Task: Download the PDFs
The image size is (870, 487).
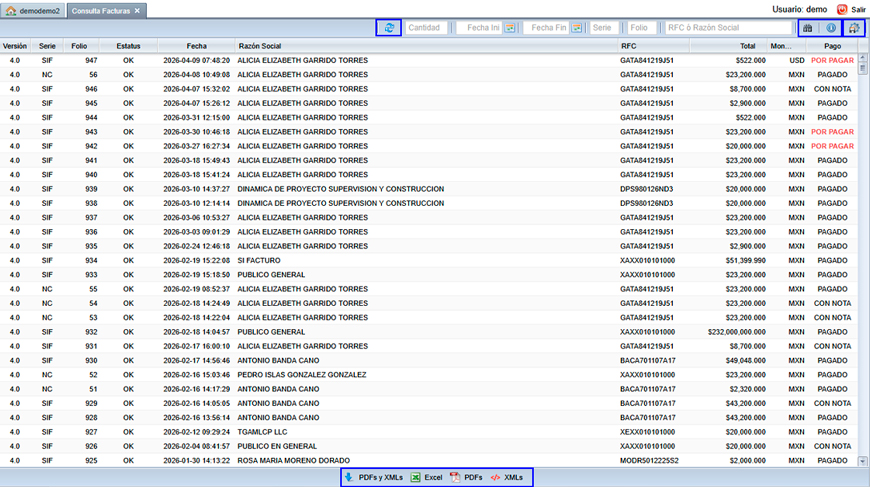Action: 467,478
